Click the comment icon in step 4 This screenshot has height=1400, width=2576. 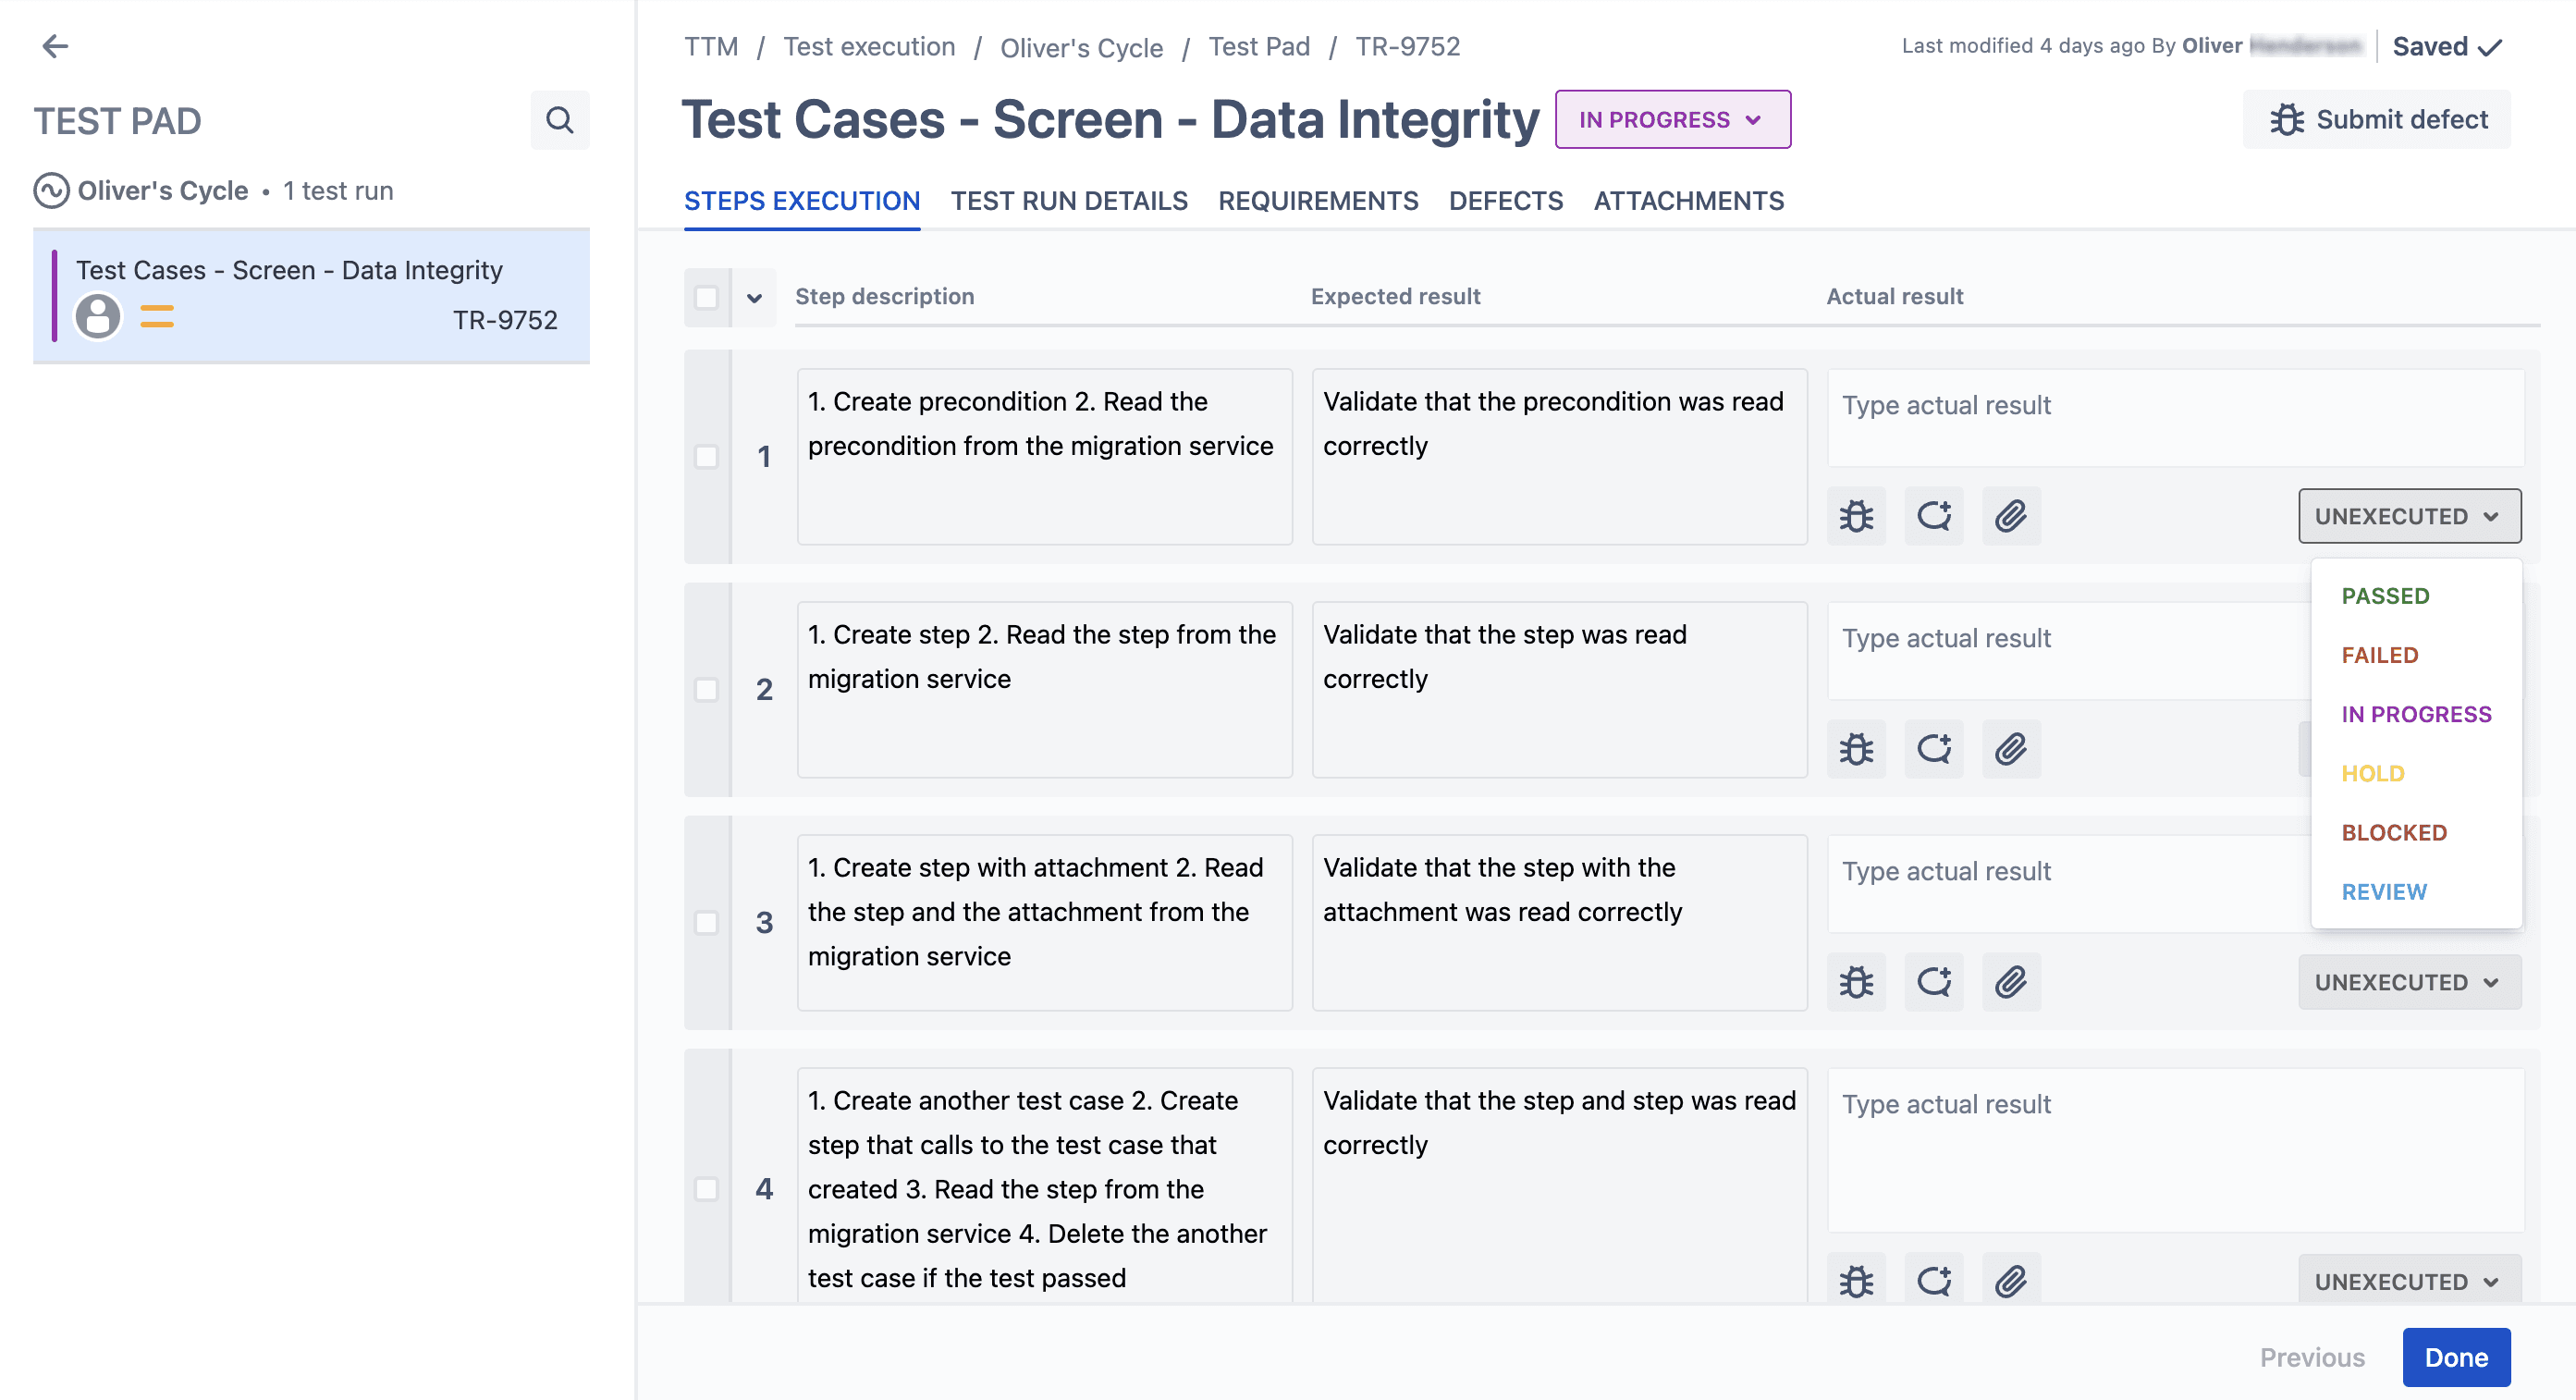(x=1933, y=1280)
